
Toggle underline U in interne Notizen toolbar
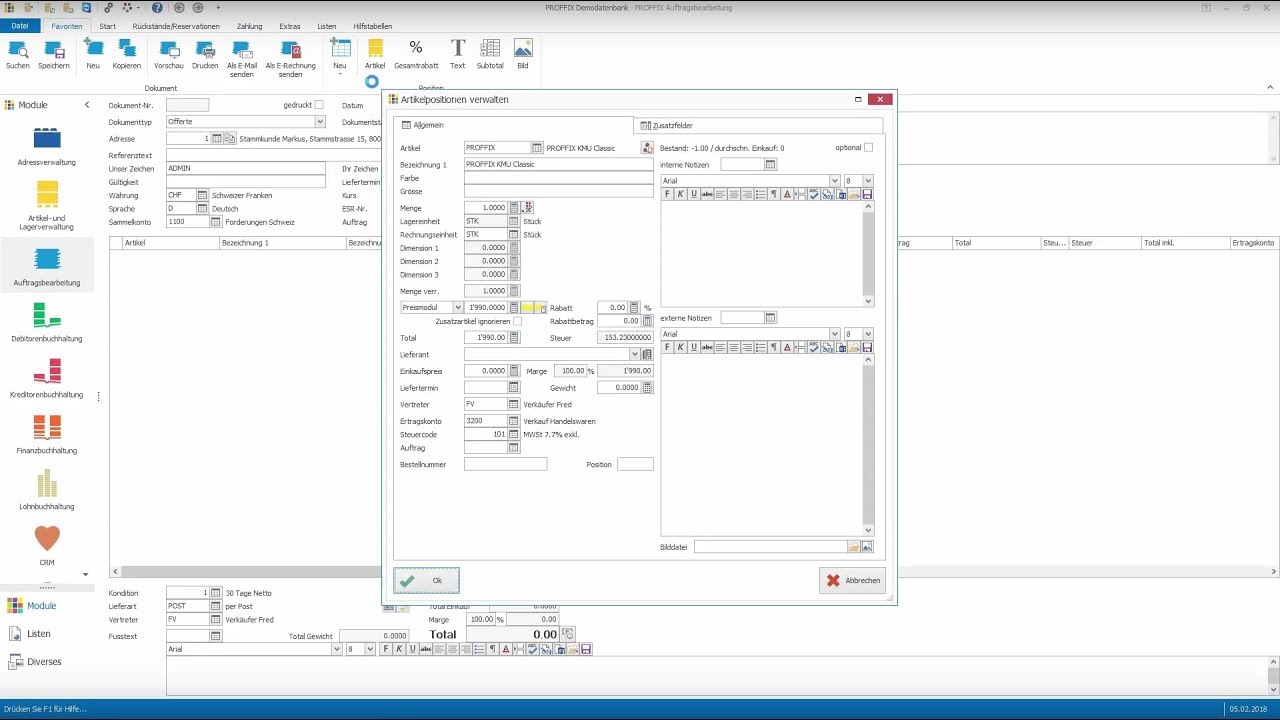coord(693,194)
